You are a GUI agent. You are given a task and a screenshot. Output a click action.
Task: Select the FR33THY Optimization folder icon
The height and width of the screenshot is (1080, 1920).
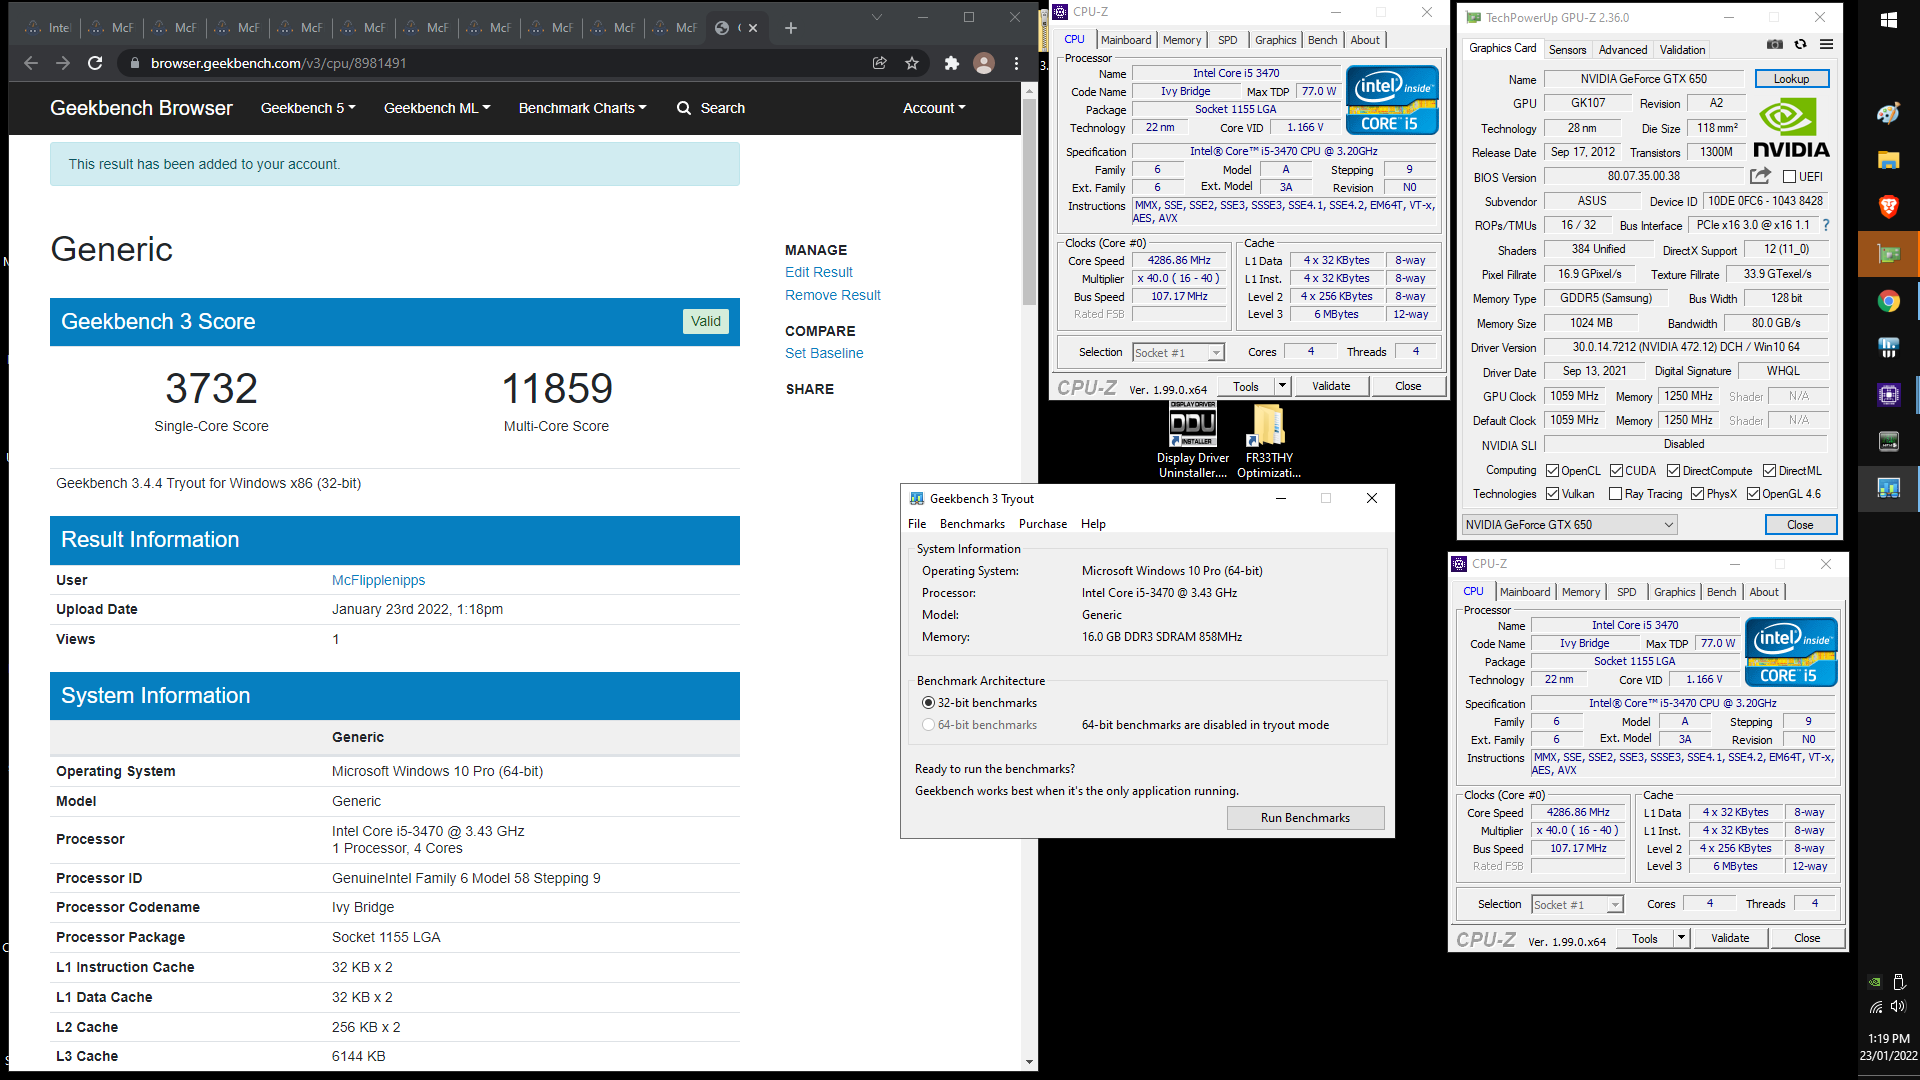[1269, 440]
